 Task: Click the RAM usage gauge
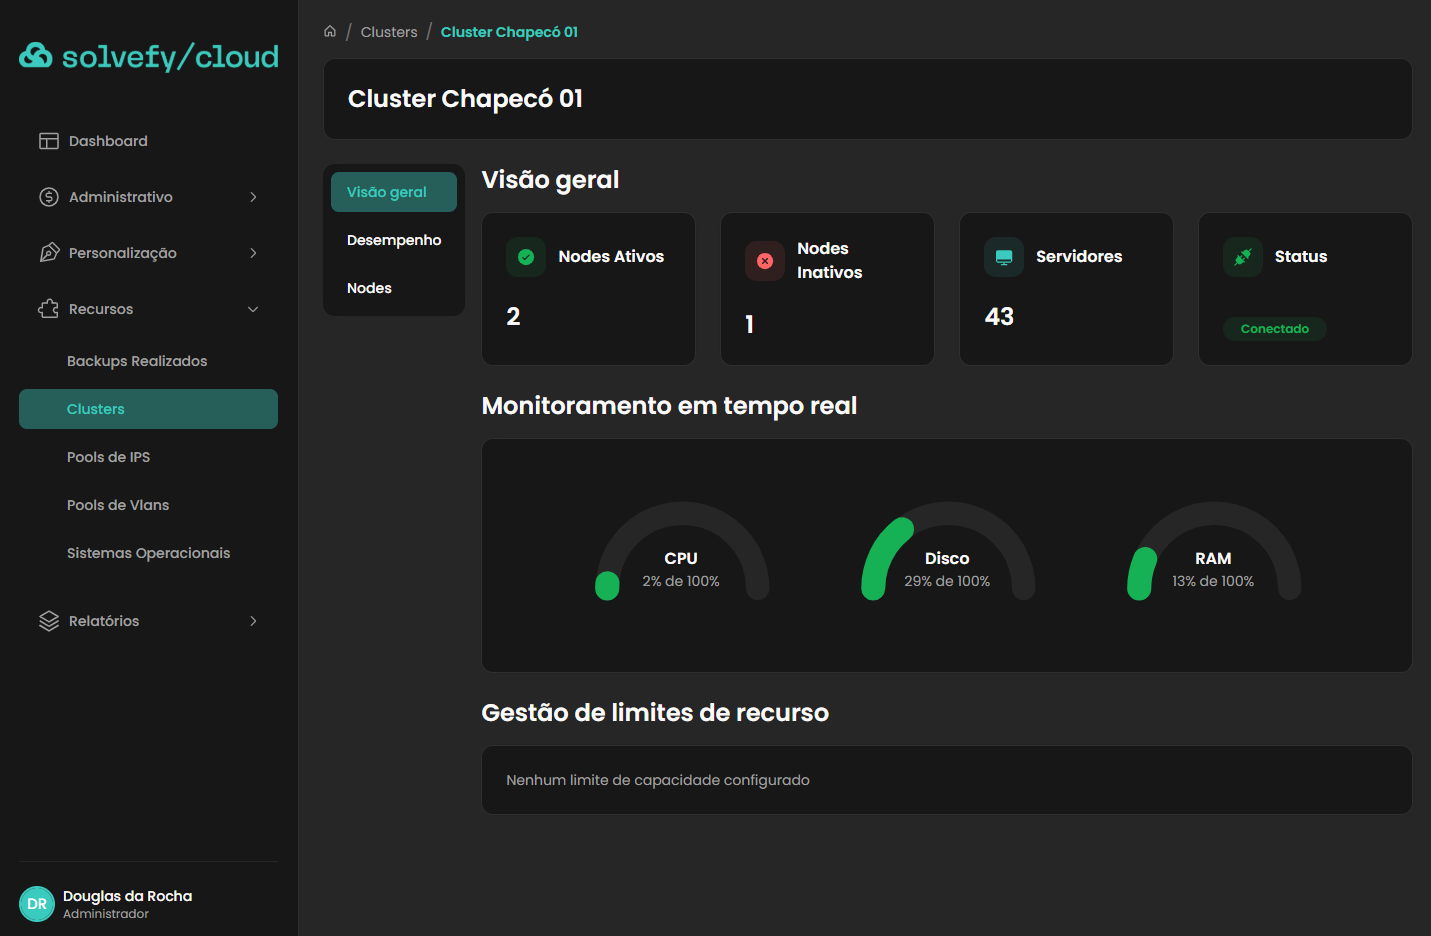pyautogui.click(x=1214, y=551)
